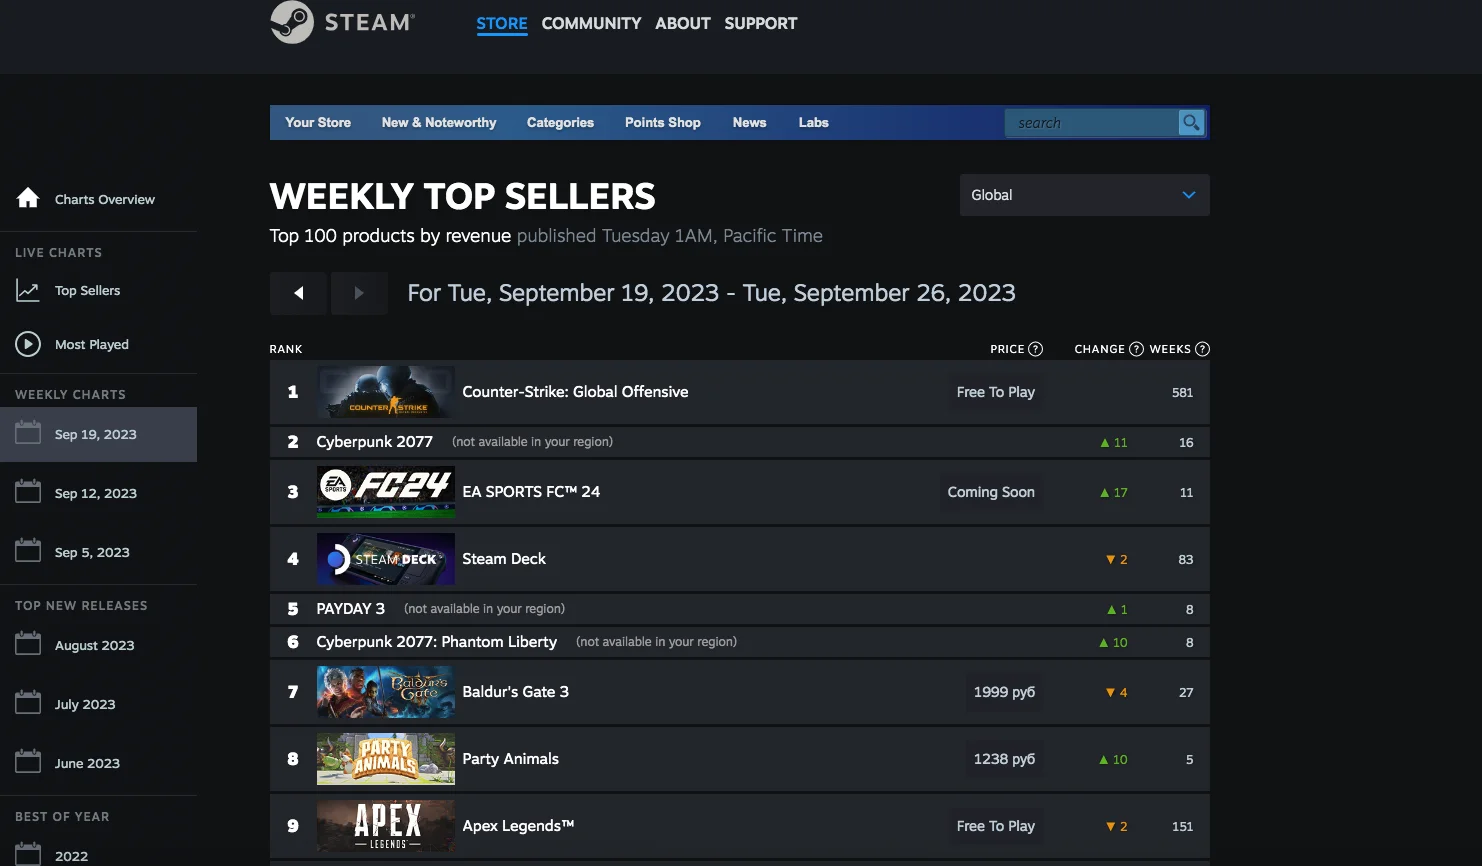
Task: Open August 2023 top new releases
Action: tap(94, 645)
